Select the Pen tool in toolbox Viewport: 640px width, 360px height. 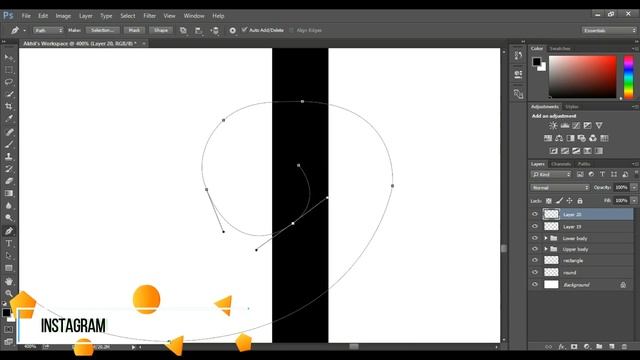(x=9, y=231)
